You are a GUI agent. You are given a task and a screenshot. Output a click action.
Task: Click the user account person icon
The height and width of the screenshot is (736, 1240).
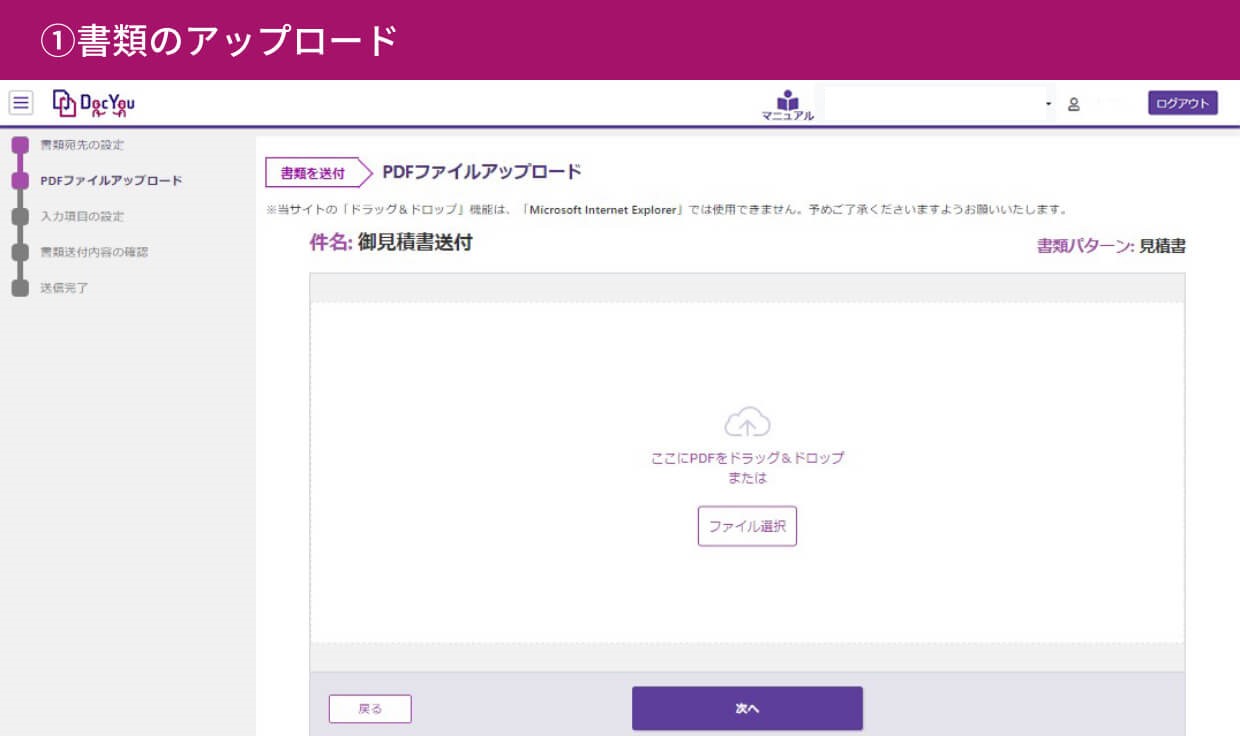tap(1072, 103)
